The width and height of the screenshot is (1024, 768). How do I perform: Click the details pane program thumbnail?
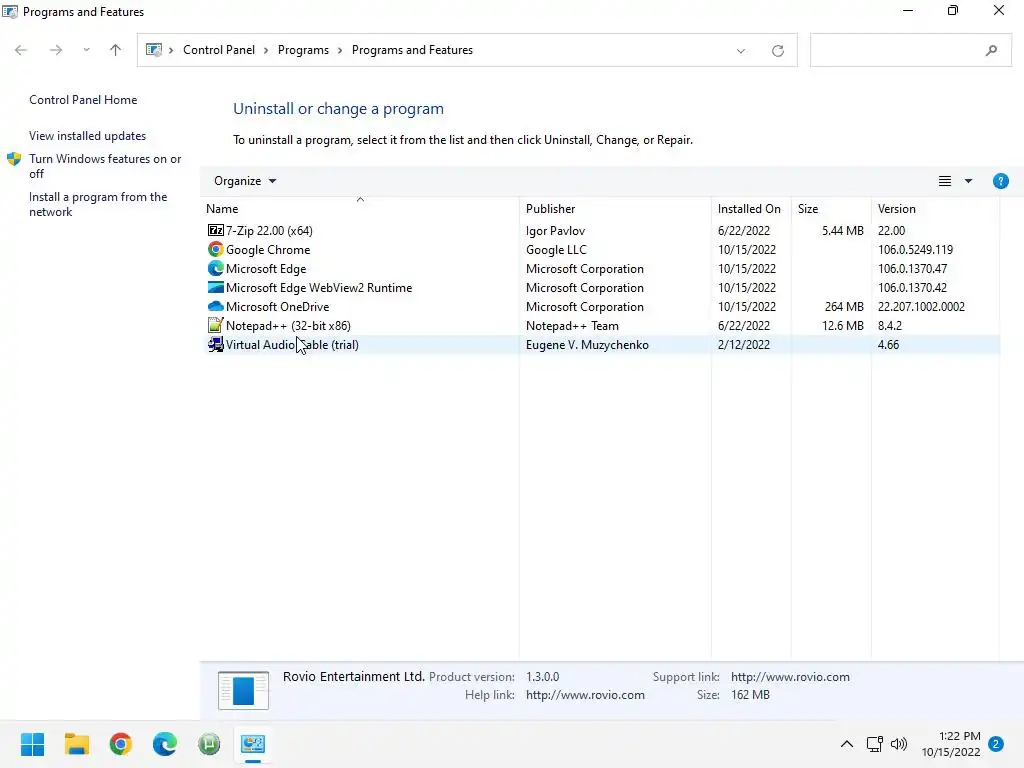pyautogui.click(x=243, y=690)
